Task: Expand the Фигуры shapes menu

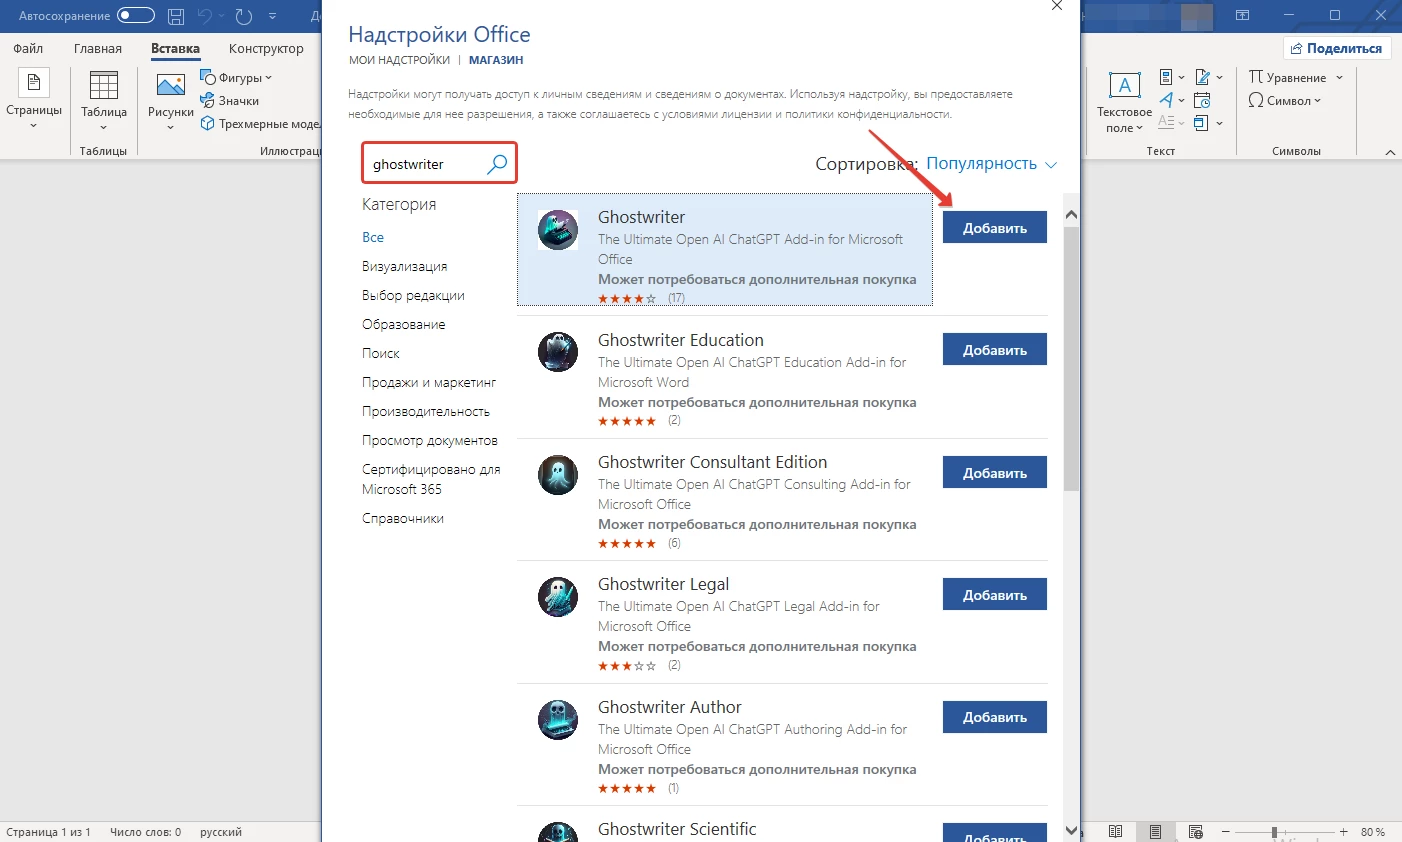Action: (236, 77)
